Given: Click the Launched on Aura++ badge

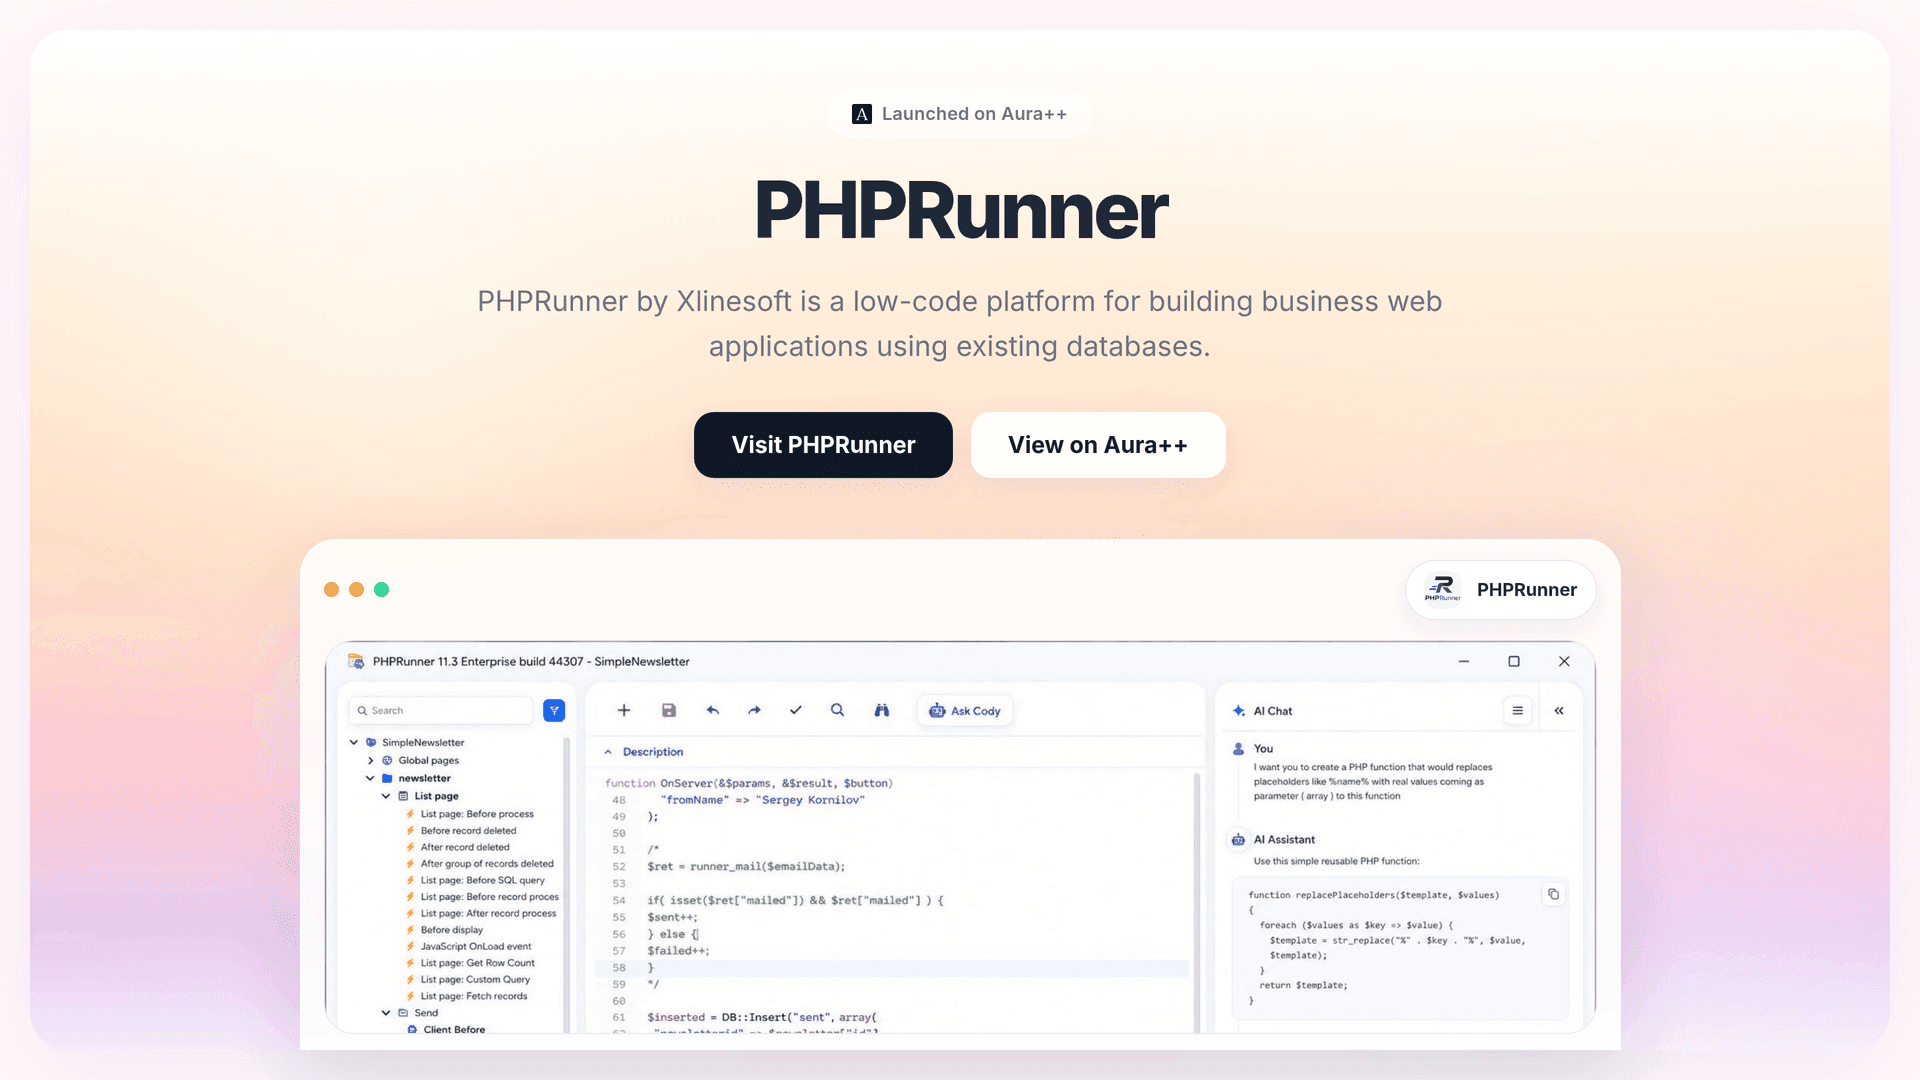Looking at the screenshot, I should [x=960, y=114].
